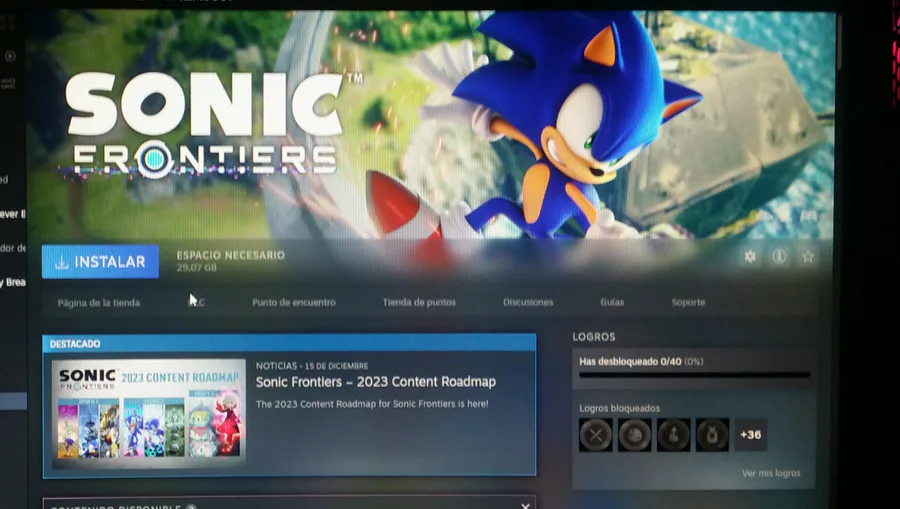Select the second locked achievement icon

635,434
